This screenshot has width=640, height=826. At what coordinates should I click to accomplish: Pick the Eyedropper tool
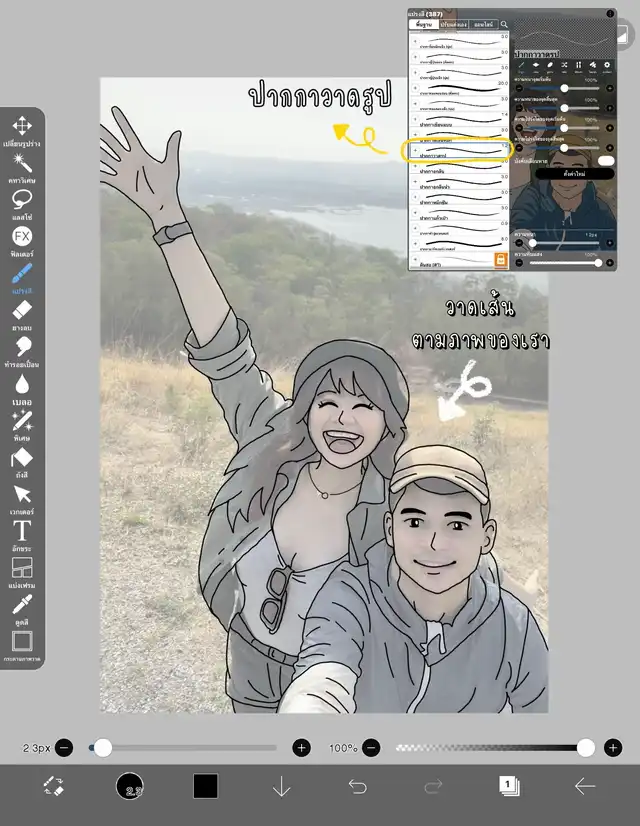pos(21,604)
